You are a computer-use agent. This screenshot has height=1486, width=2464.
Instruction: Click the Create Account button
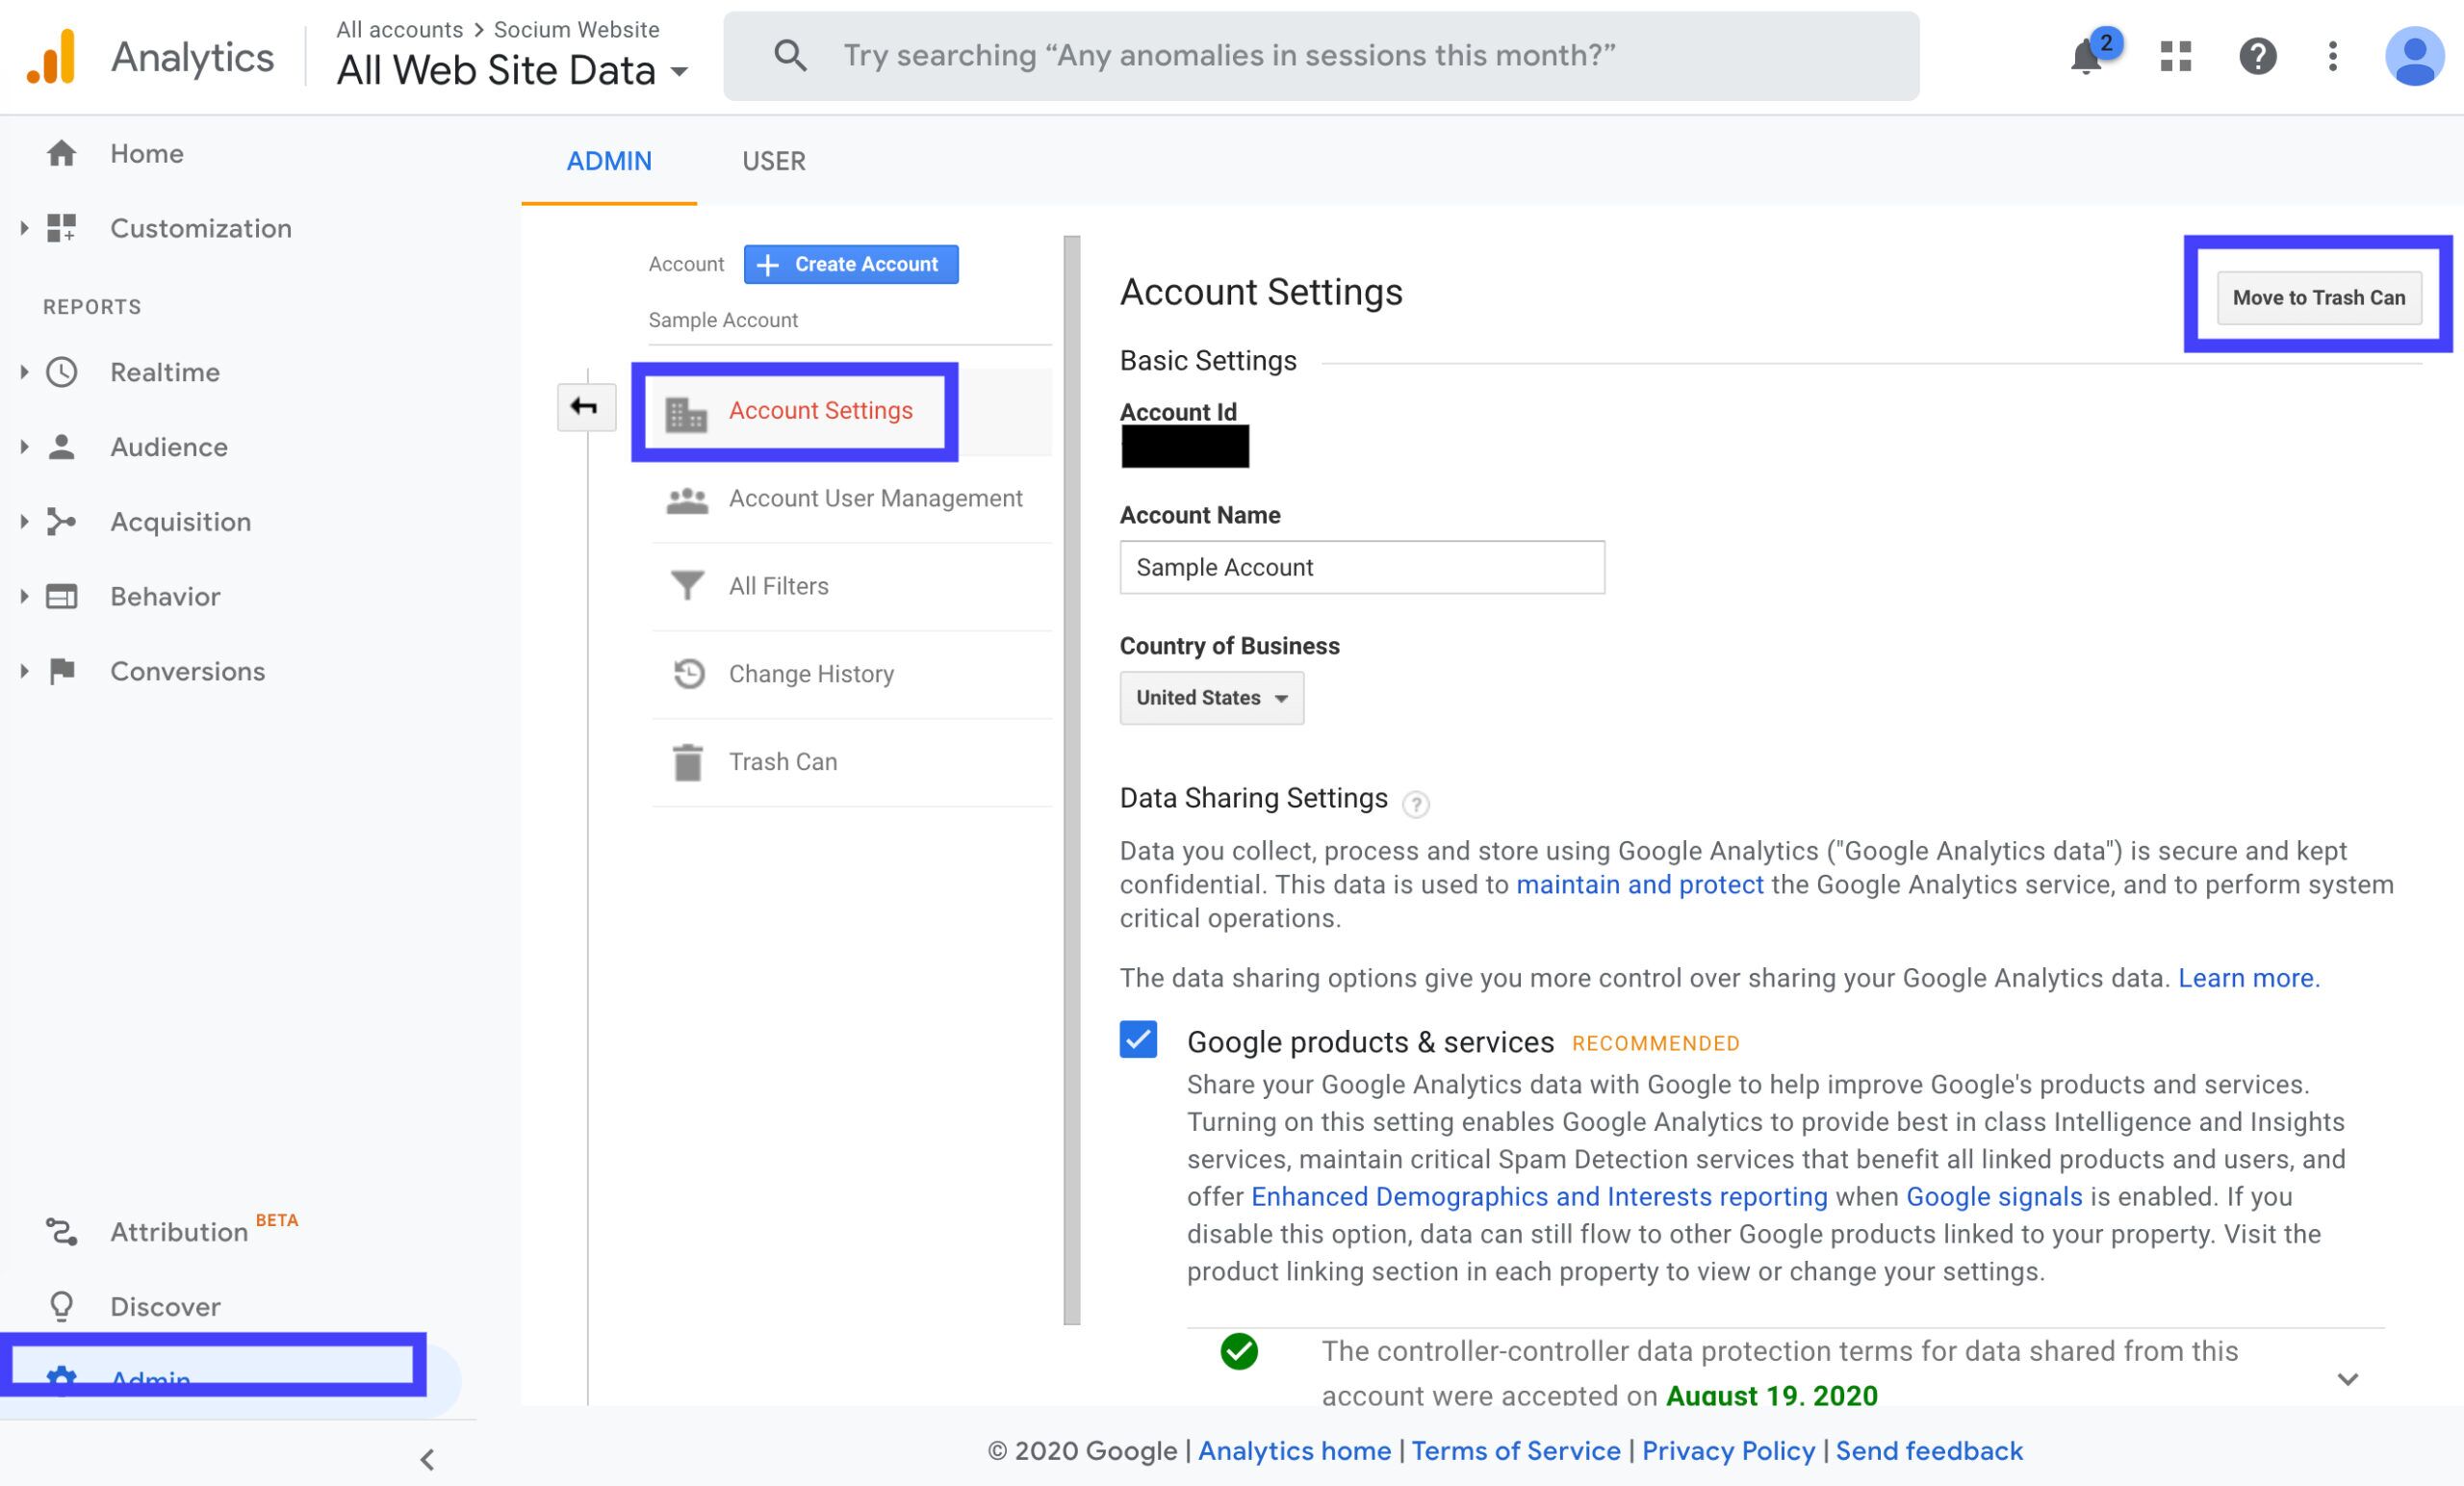tap(851, 264)
